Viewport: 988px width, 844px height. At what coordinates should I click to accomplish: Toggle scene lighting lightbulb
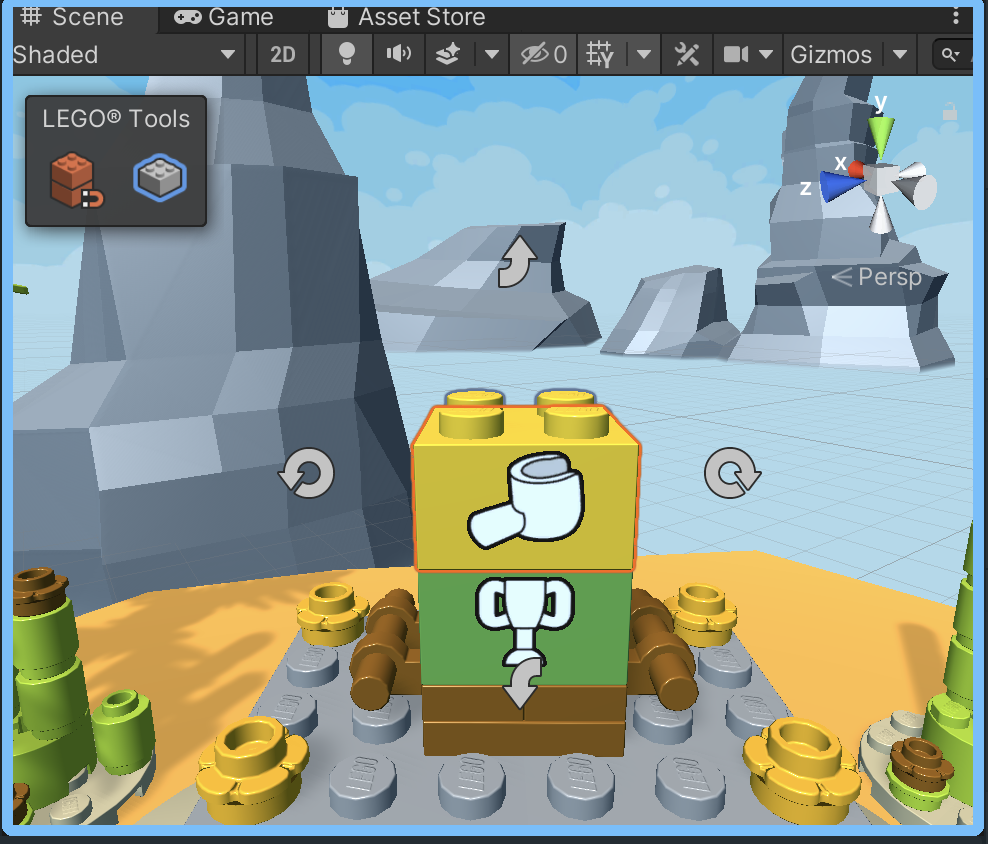(347, 55)
